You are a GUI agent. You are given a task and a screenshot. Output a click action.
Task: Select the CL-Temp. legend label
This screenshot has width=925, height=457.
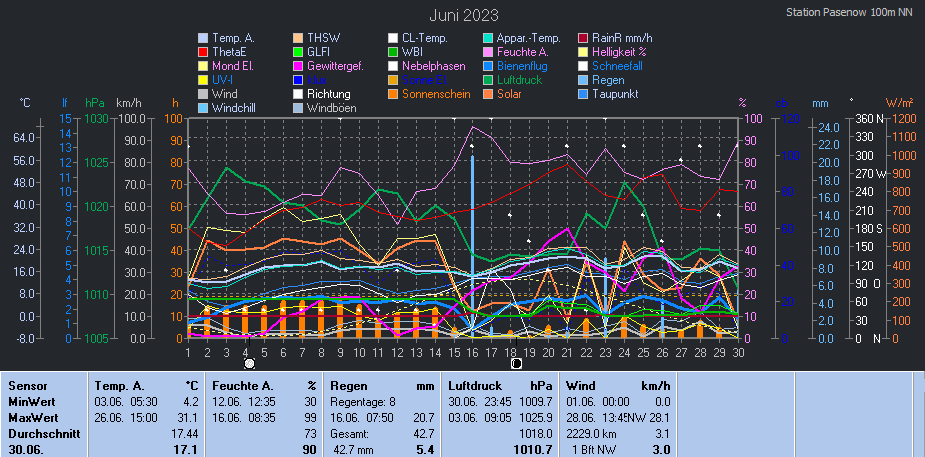(425, 38)
